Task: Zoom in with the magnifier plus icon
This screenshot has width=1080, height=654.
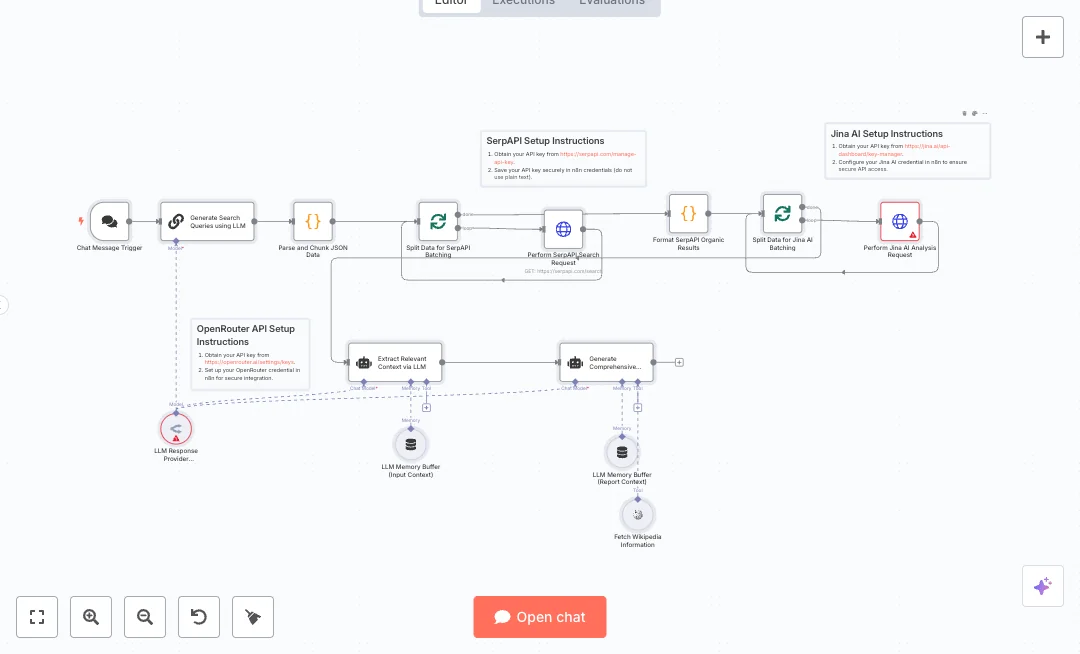Action: point(91,617)
